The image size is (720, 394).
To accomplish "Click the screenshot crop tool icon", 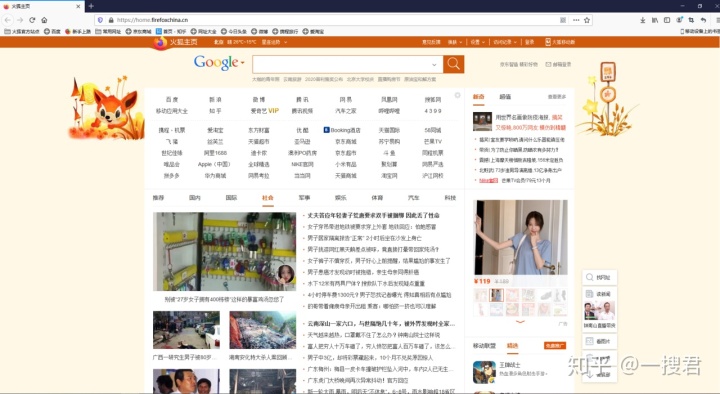I will [x=691, y=20].
